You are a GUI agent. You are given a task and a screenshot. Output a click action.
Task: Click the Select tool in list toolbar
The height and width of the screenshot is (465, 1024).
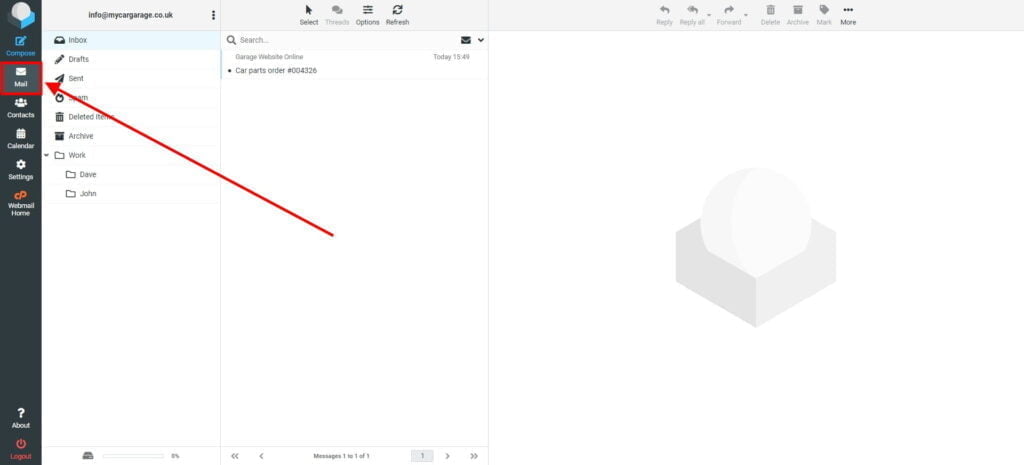pyautogui.click(x=309, y=15)
